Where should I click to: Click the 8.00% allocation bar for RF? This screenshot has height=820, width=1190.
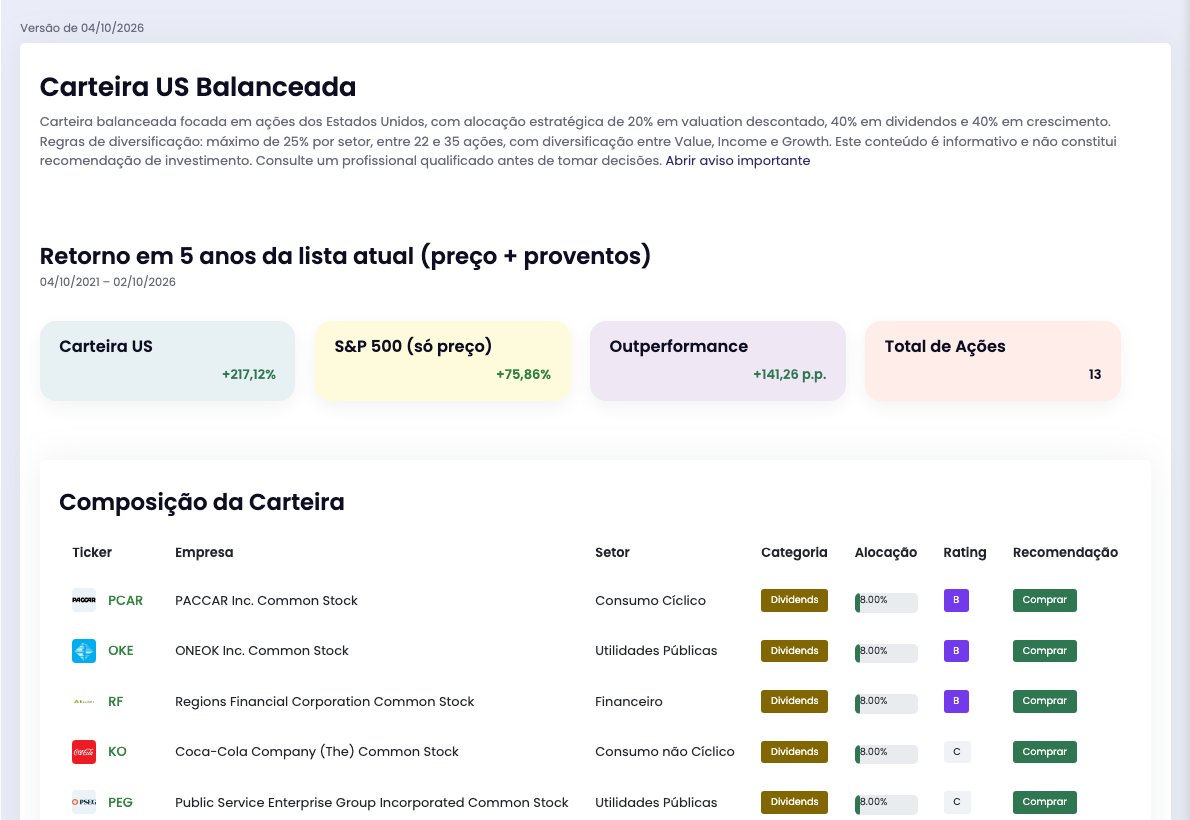pos(886,703)
